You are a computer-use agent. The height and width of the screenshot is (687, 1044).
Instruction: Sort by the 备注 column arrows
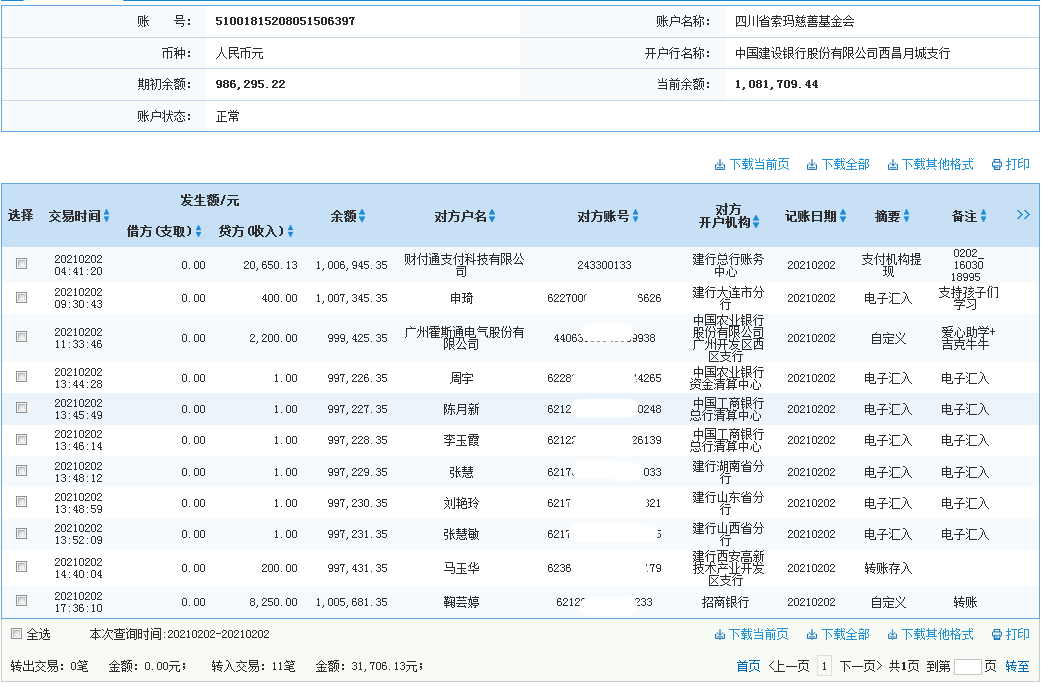coord(983,218)
